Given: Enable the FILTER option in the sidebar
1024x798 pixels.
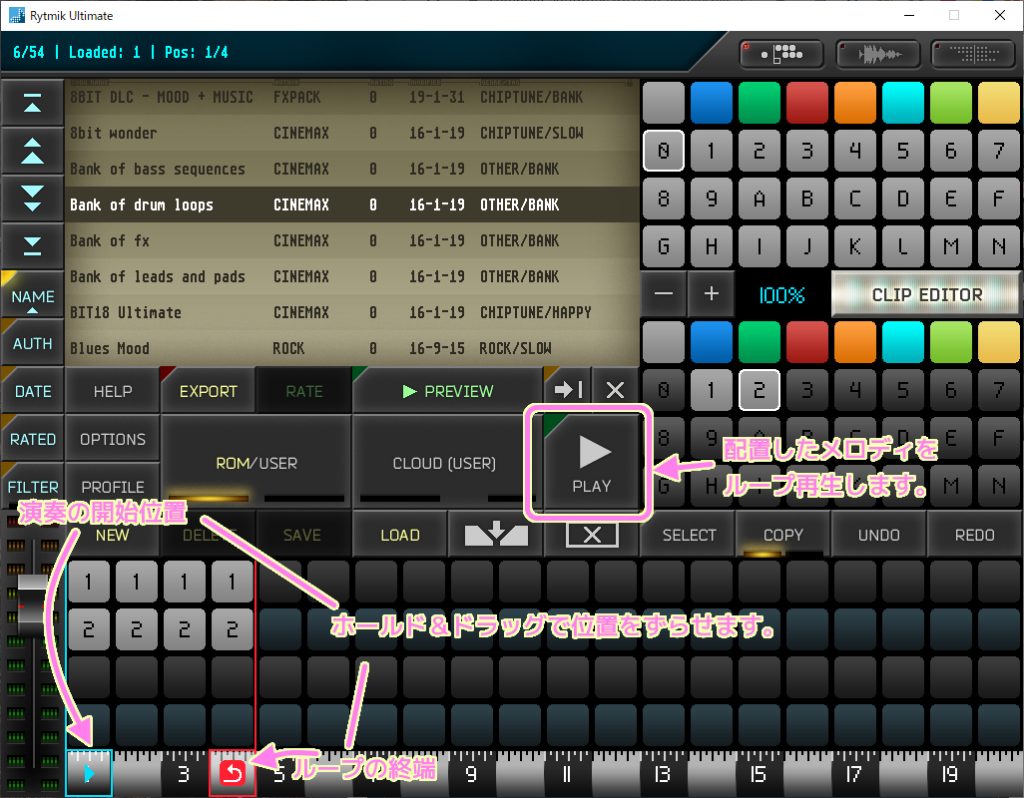Looking at the screenshot, I should click(31, 486).
